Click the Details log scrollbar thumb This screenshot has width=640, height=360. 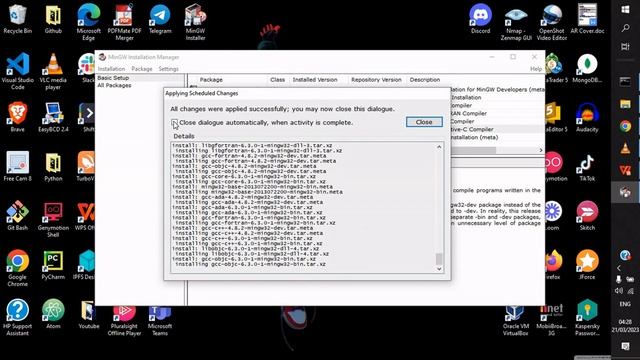[x=439, y=259]
